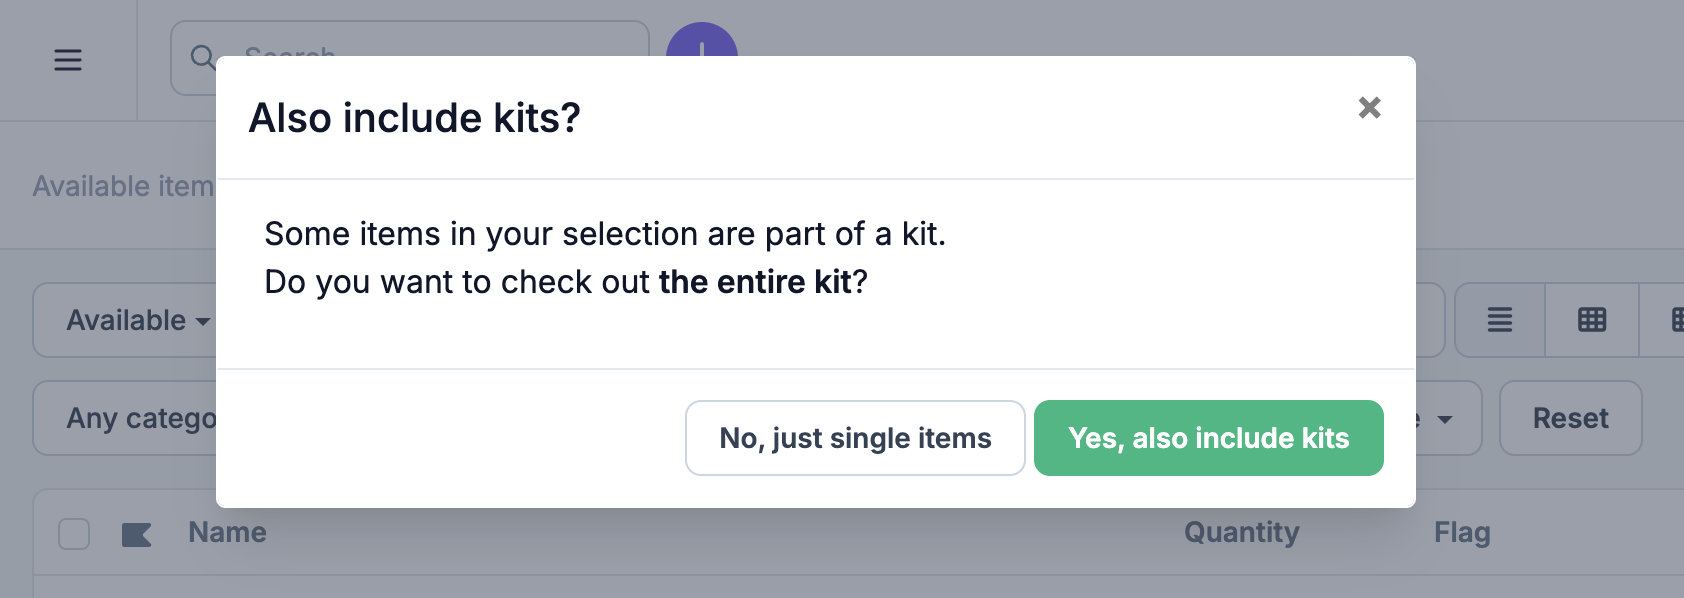Reset the item filters
The image size is (1684, 598).
point(1571,418)
